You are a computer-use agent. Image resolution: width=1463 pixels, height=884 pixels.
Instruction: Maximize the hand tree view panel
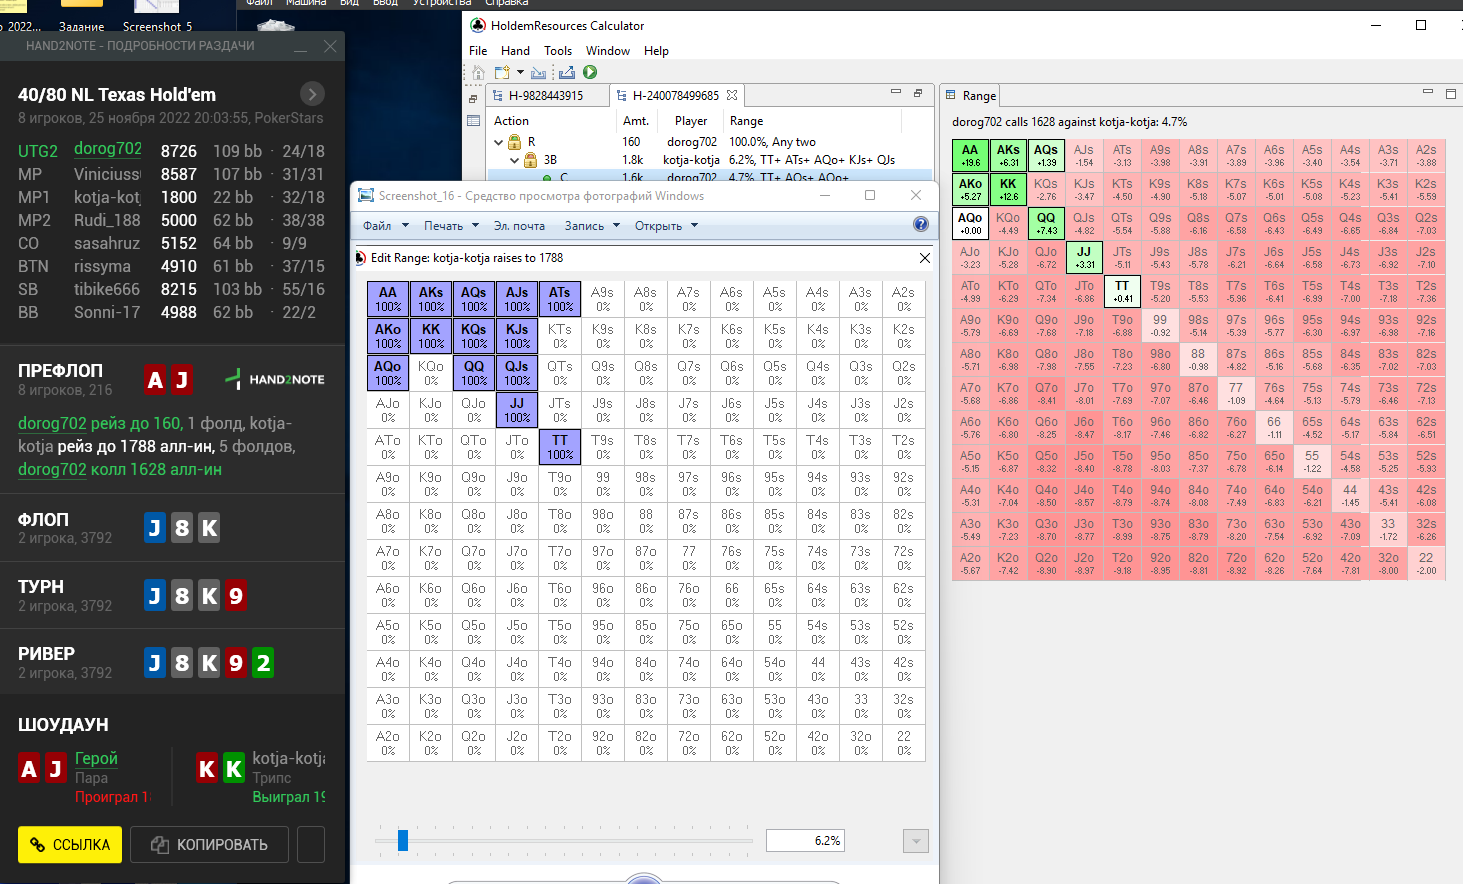click(x=918, y=92)
